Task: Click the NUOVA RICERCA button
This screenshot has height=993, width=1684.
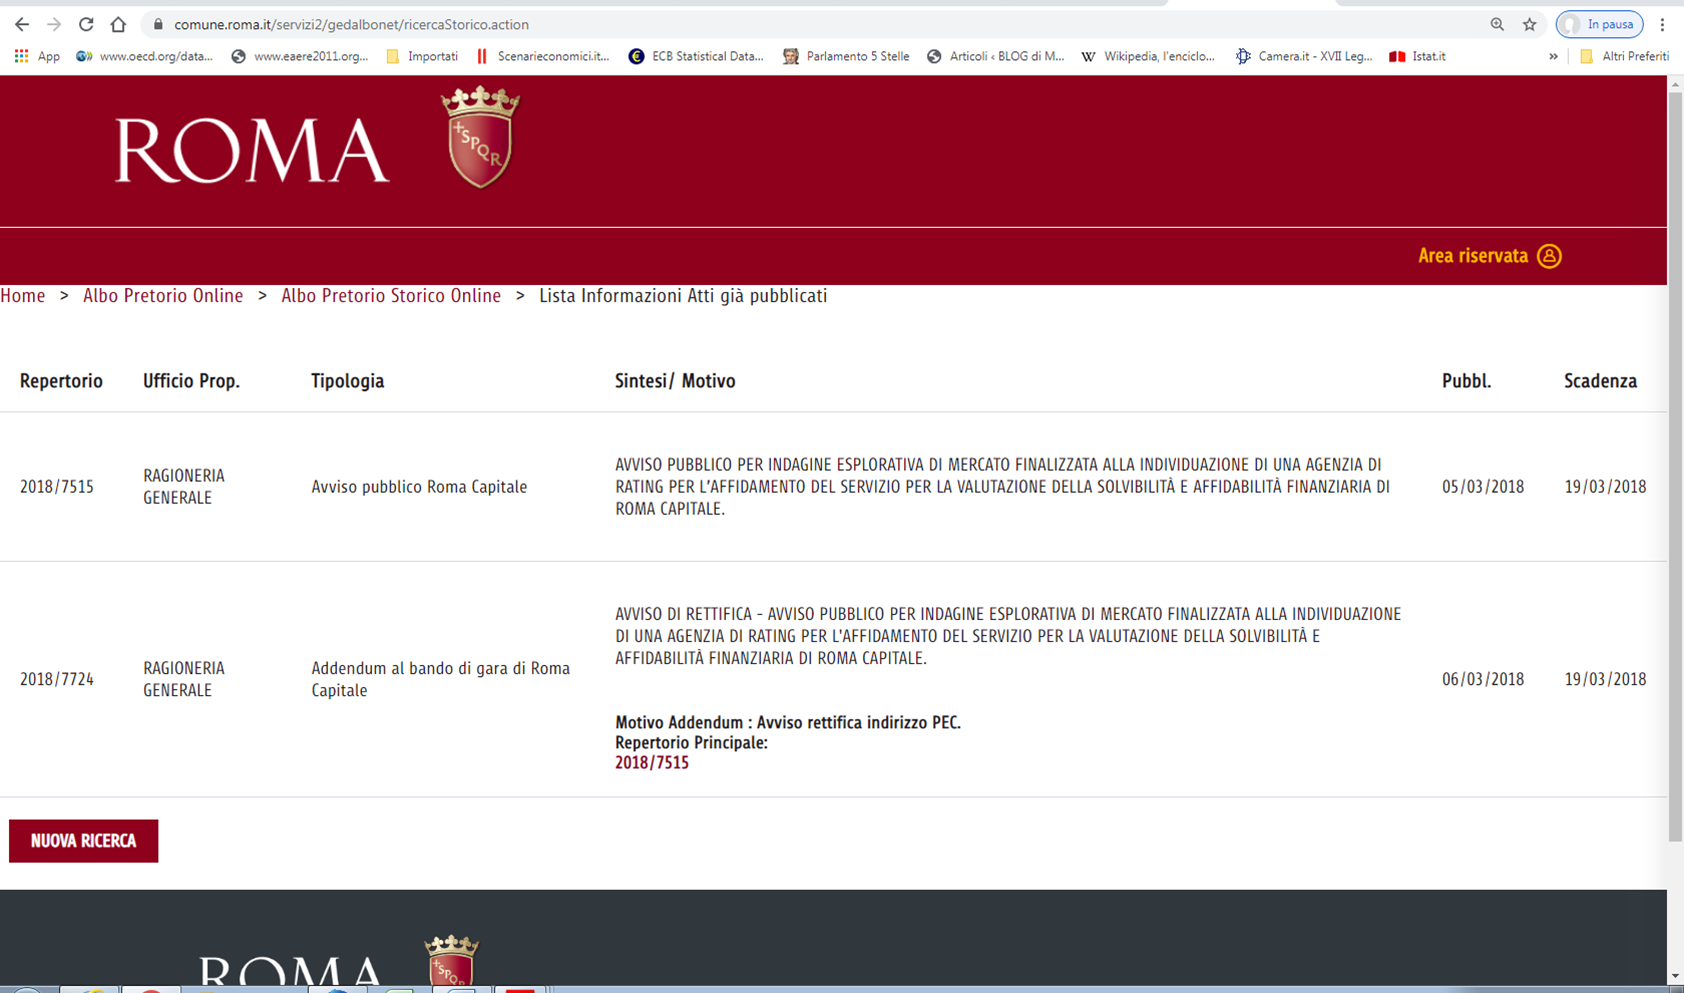Action: click(83, 841)
